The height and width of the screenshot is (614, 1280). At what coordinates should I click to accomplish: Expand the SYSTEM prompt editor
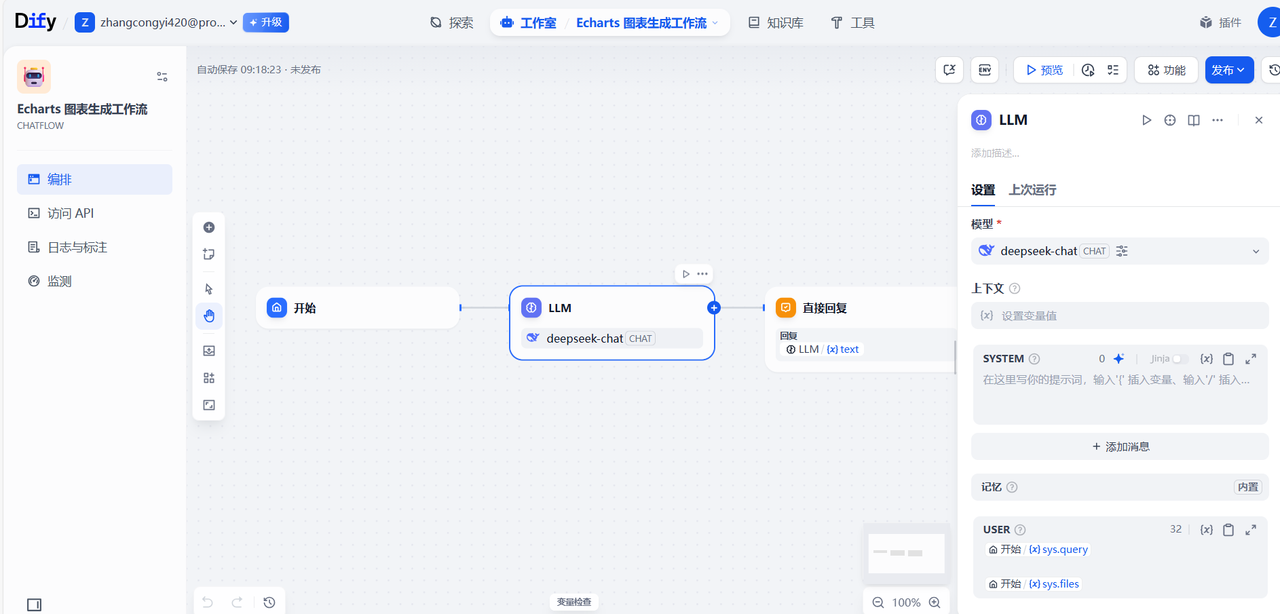[x=1251, y=359]
